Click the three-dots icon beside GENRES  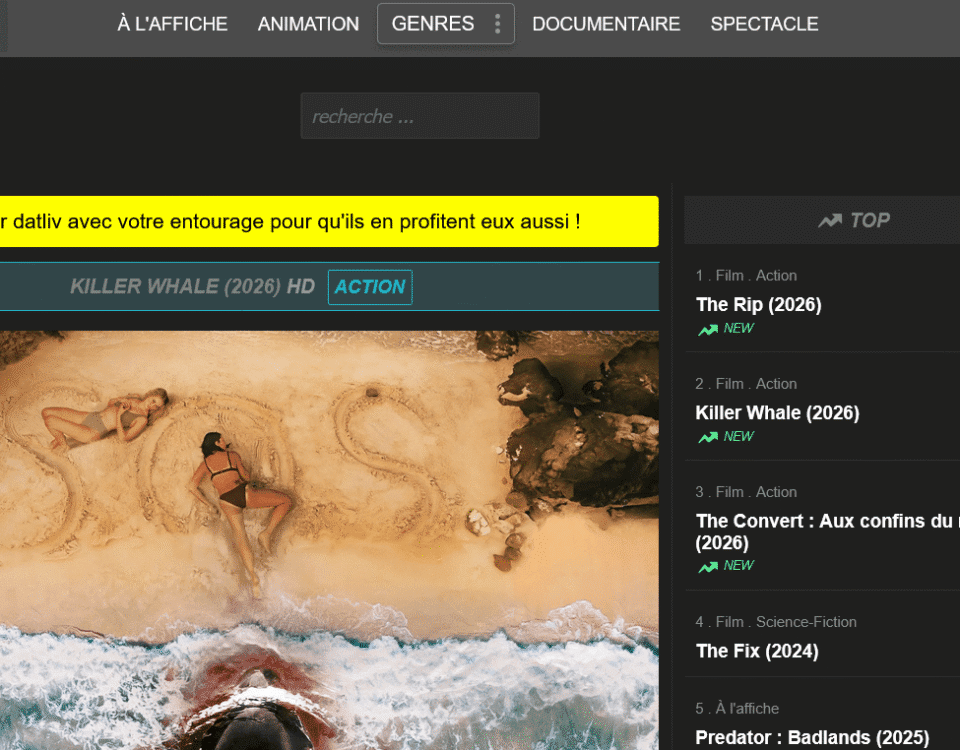tap(497, 24)
